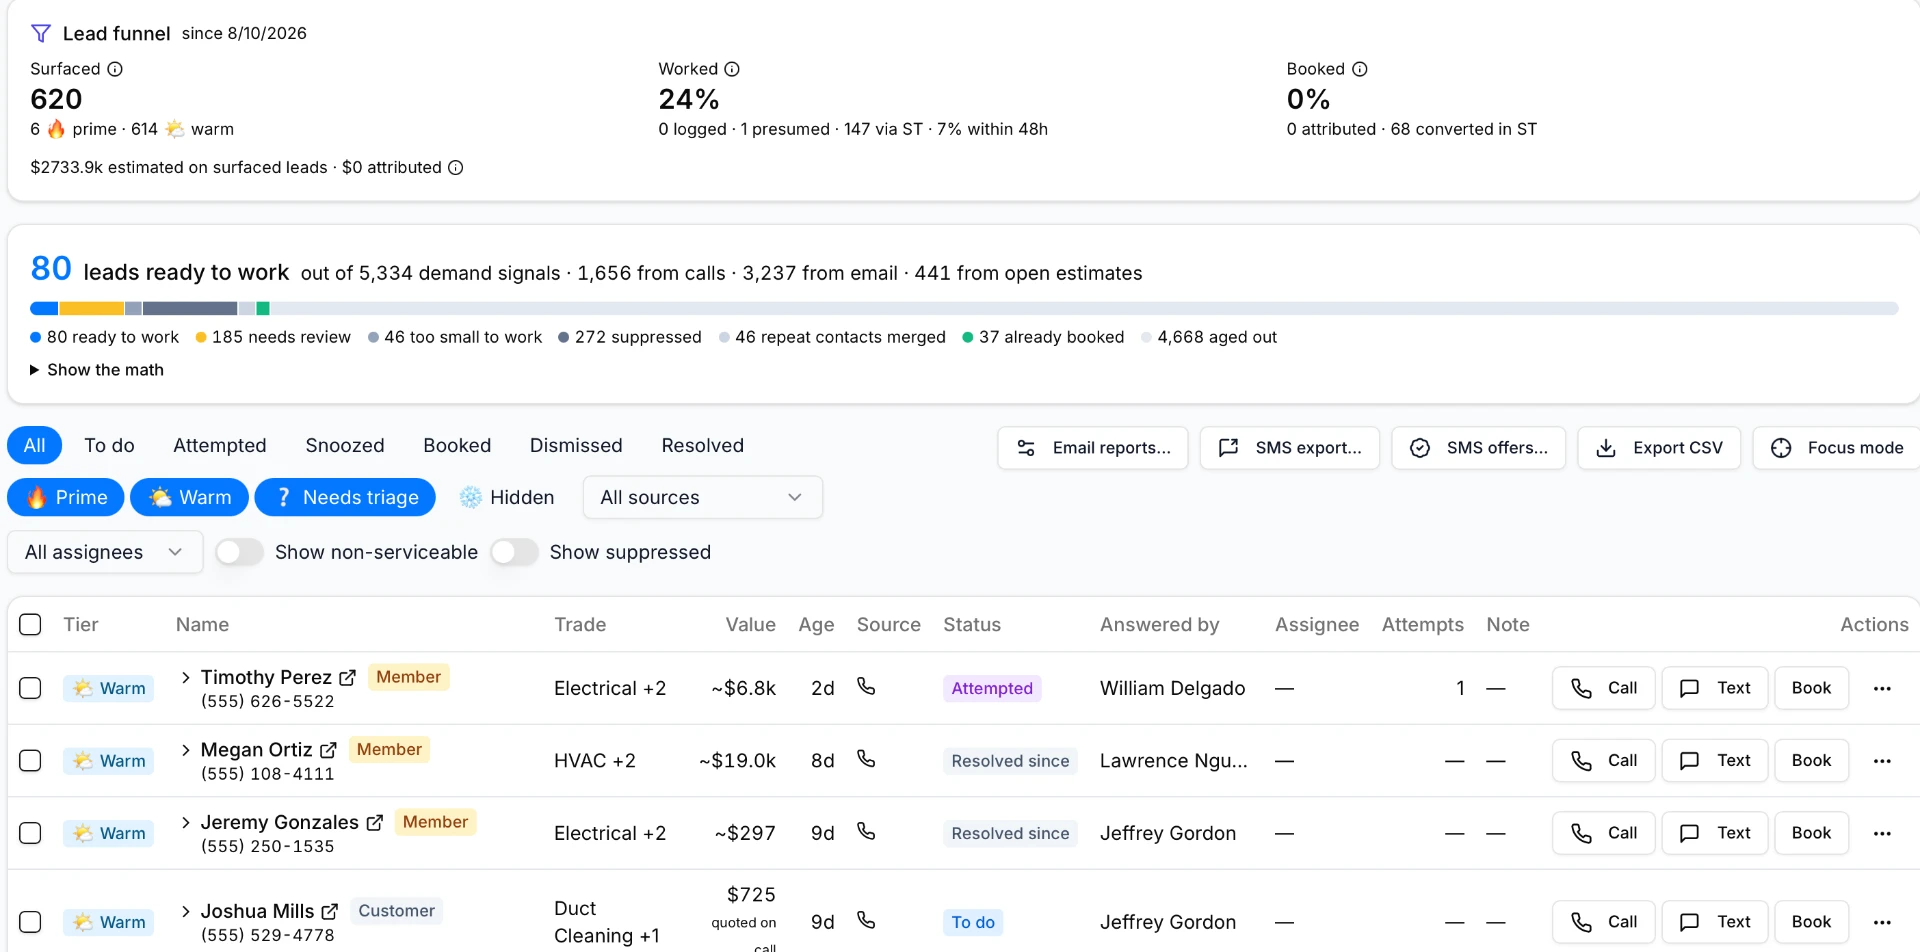This screenshot has width=1920, height=952.
Task: Click the blue ready-to-work segment of progress bar
Action: pyautogui.click(x=44, y=309)
